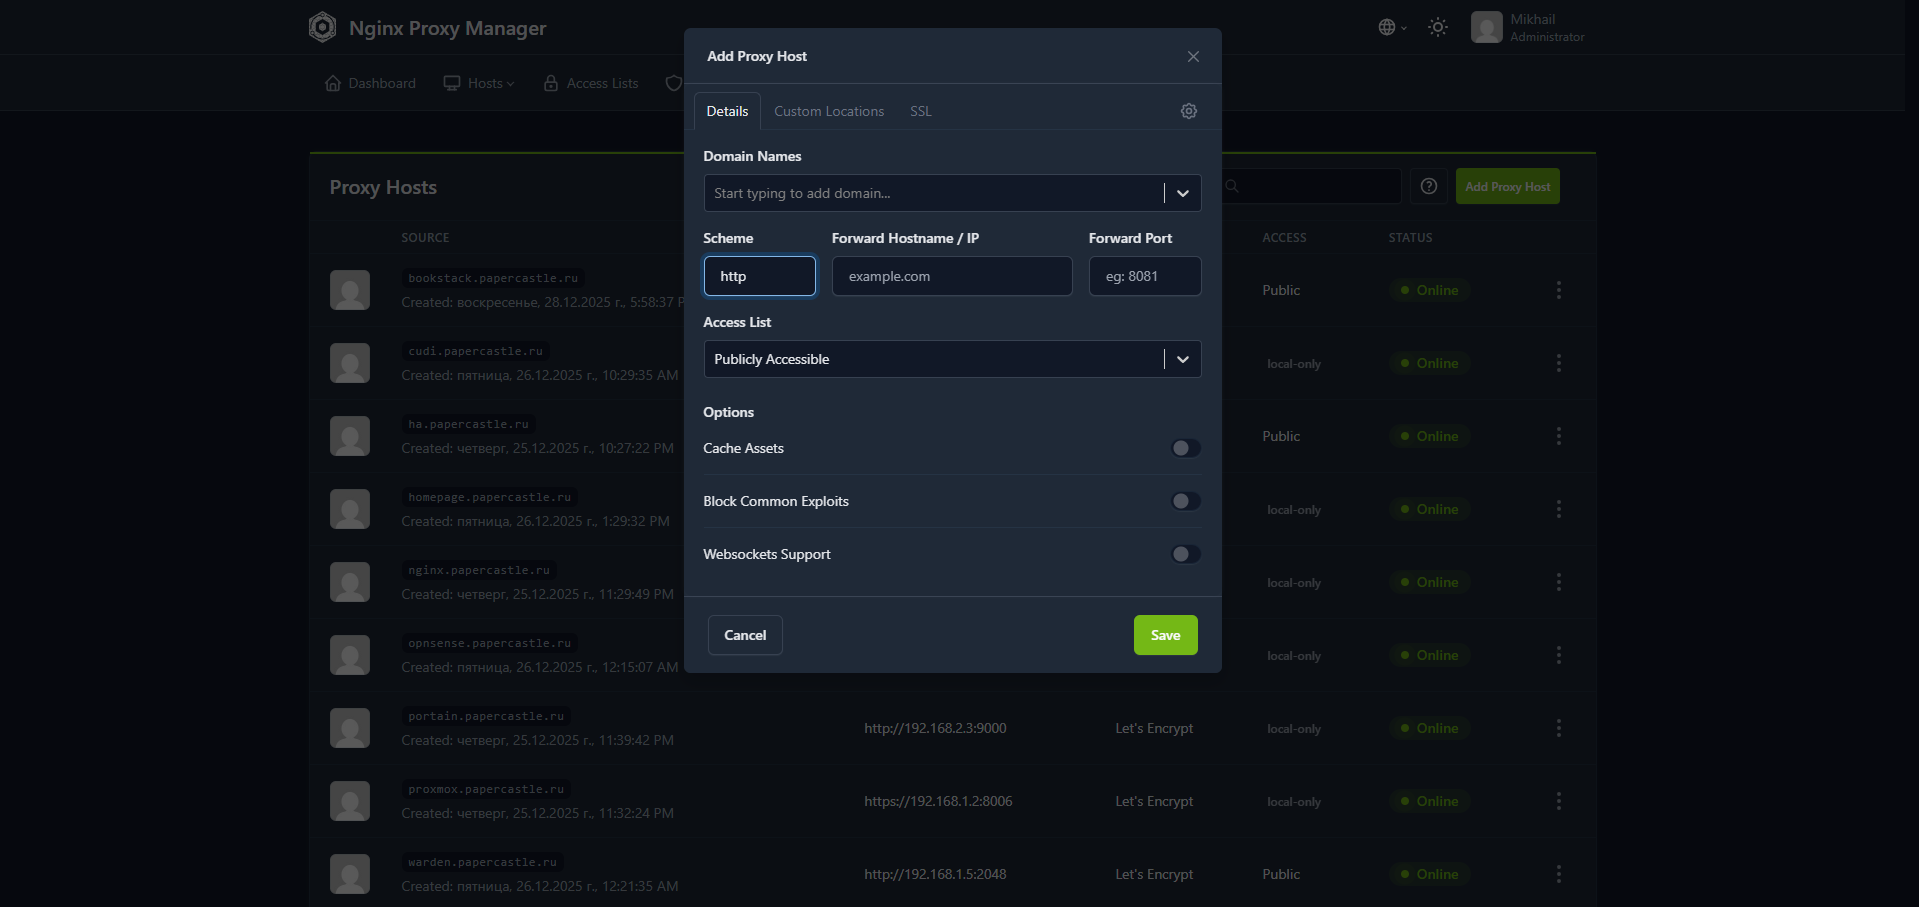Focus the Forward Hostname / IP field
1919x907 pixels.
point(952,276)
